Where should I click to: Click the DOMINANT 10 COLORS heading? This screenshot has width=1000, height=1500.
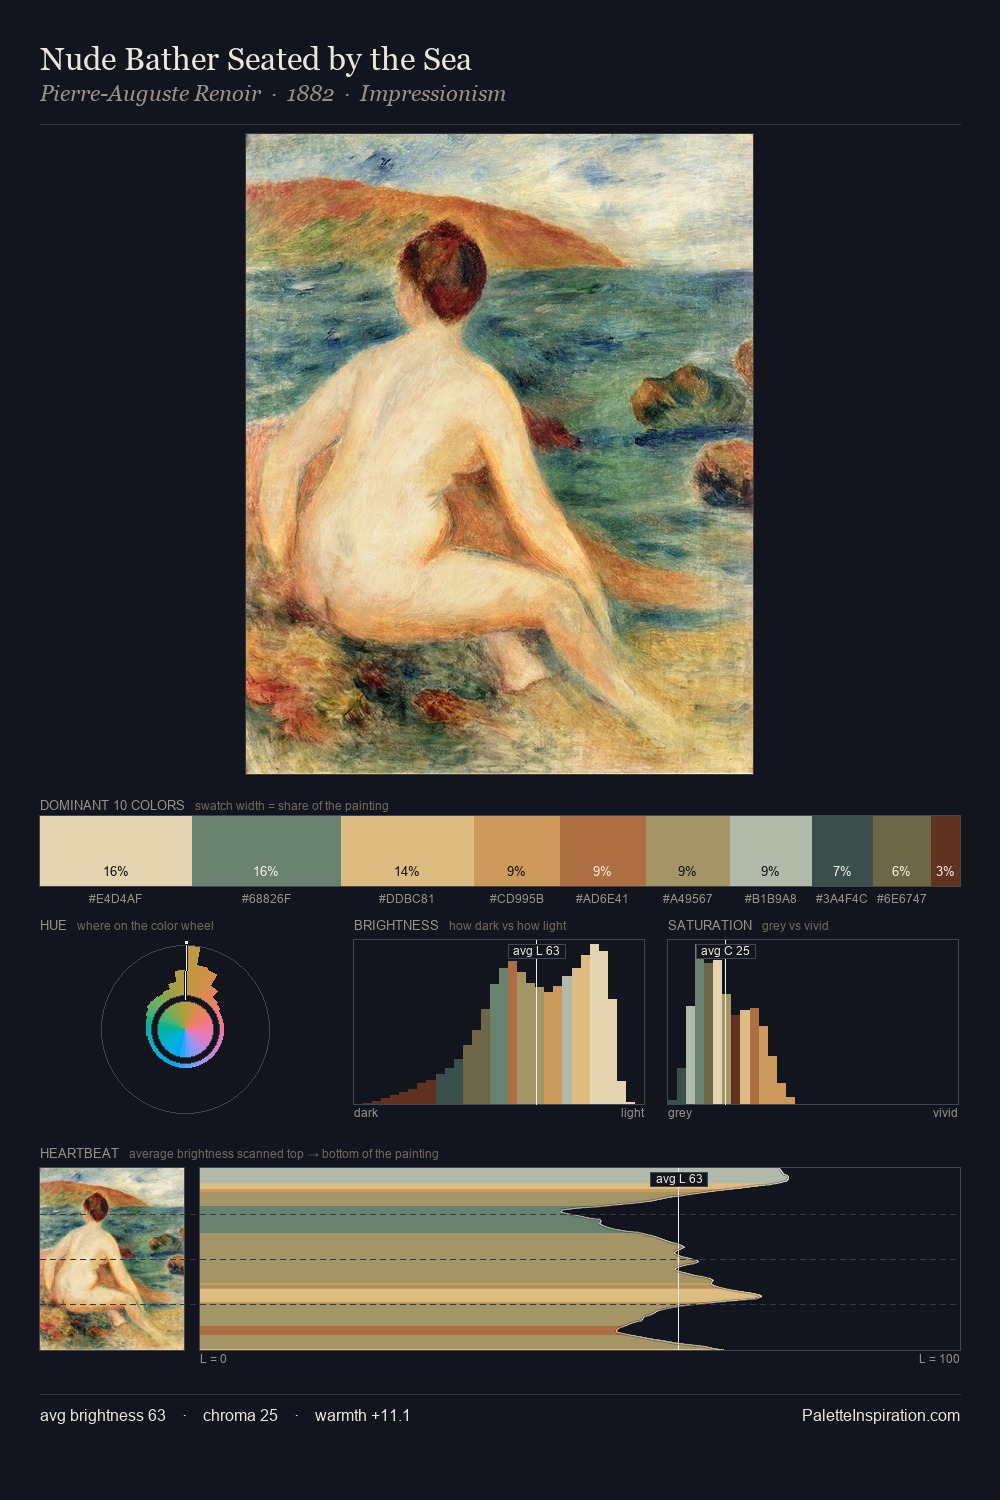pos(112,805)
